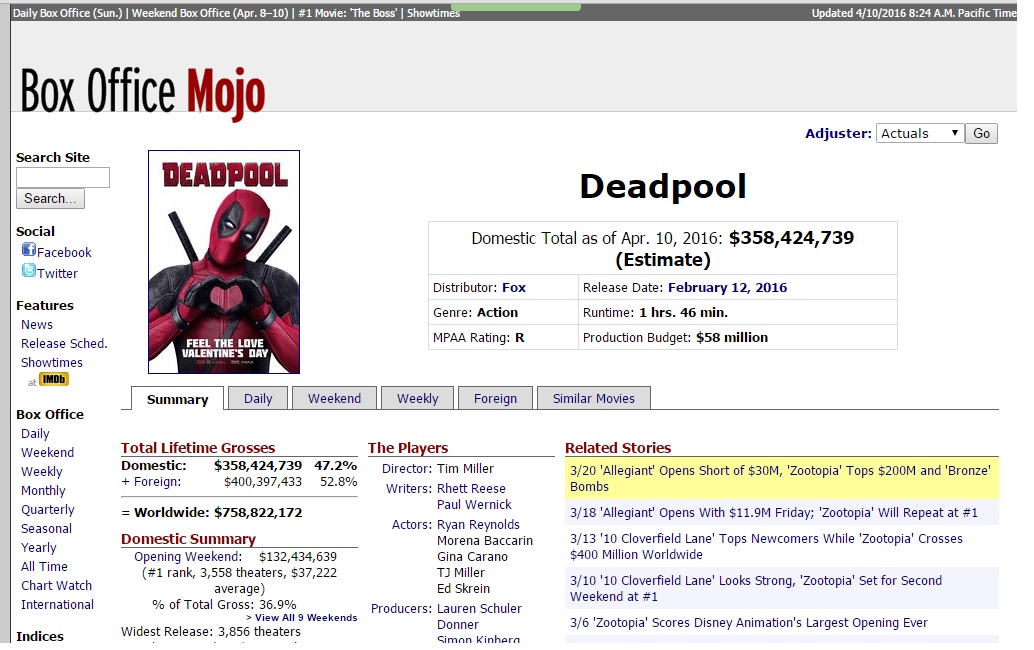Click the Facebook text link
Viewport: 1034px width, 650px height.
tap(64, 252)
